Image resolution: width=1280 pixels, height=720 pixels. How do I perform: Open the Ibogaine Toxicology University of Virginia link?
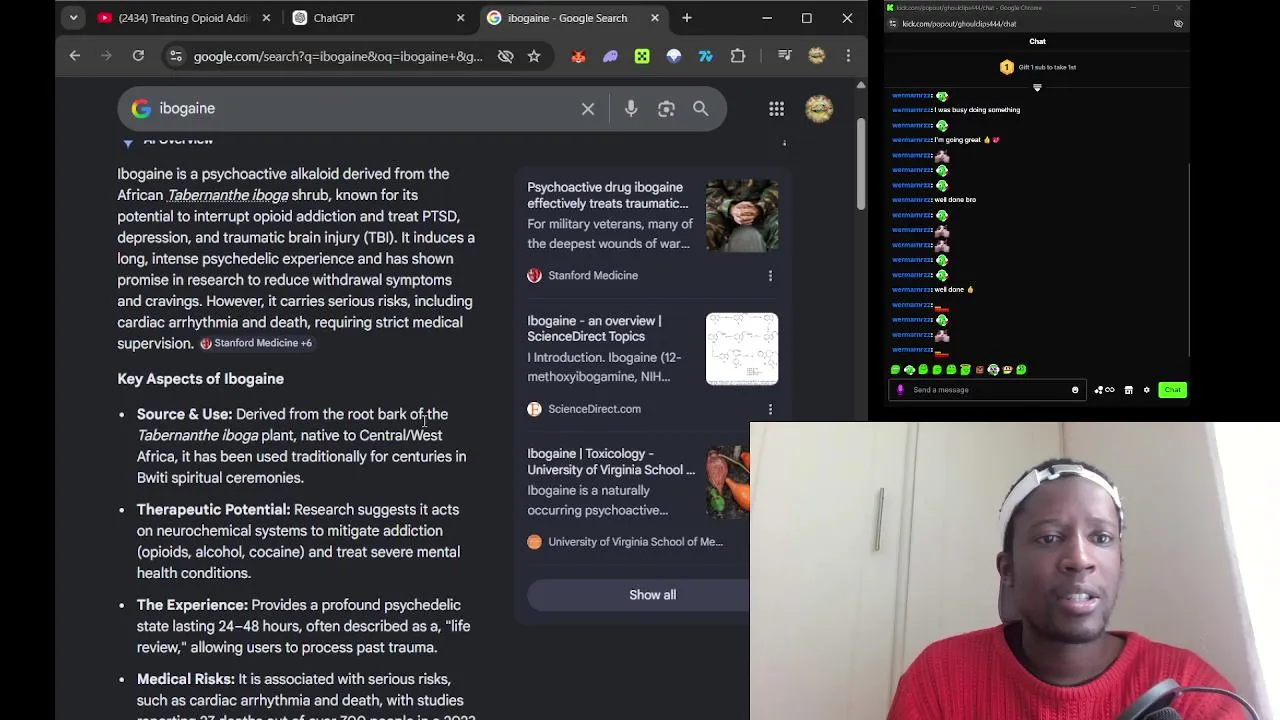pyautogui.click(x=611, y=461)
